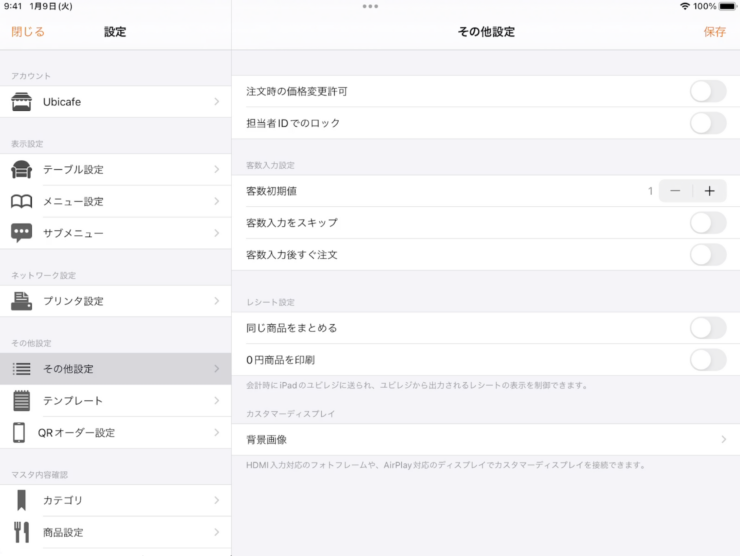
Task: Click the その他設定 page title
Action: 486,32
